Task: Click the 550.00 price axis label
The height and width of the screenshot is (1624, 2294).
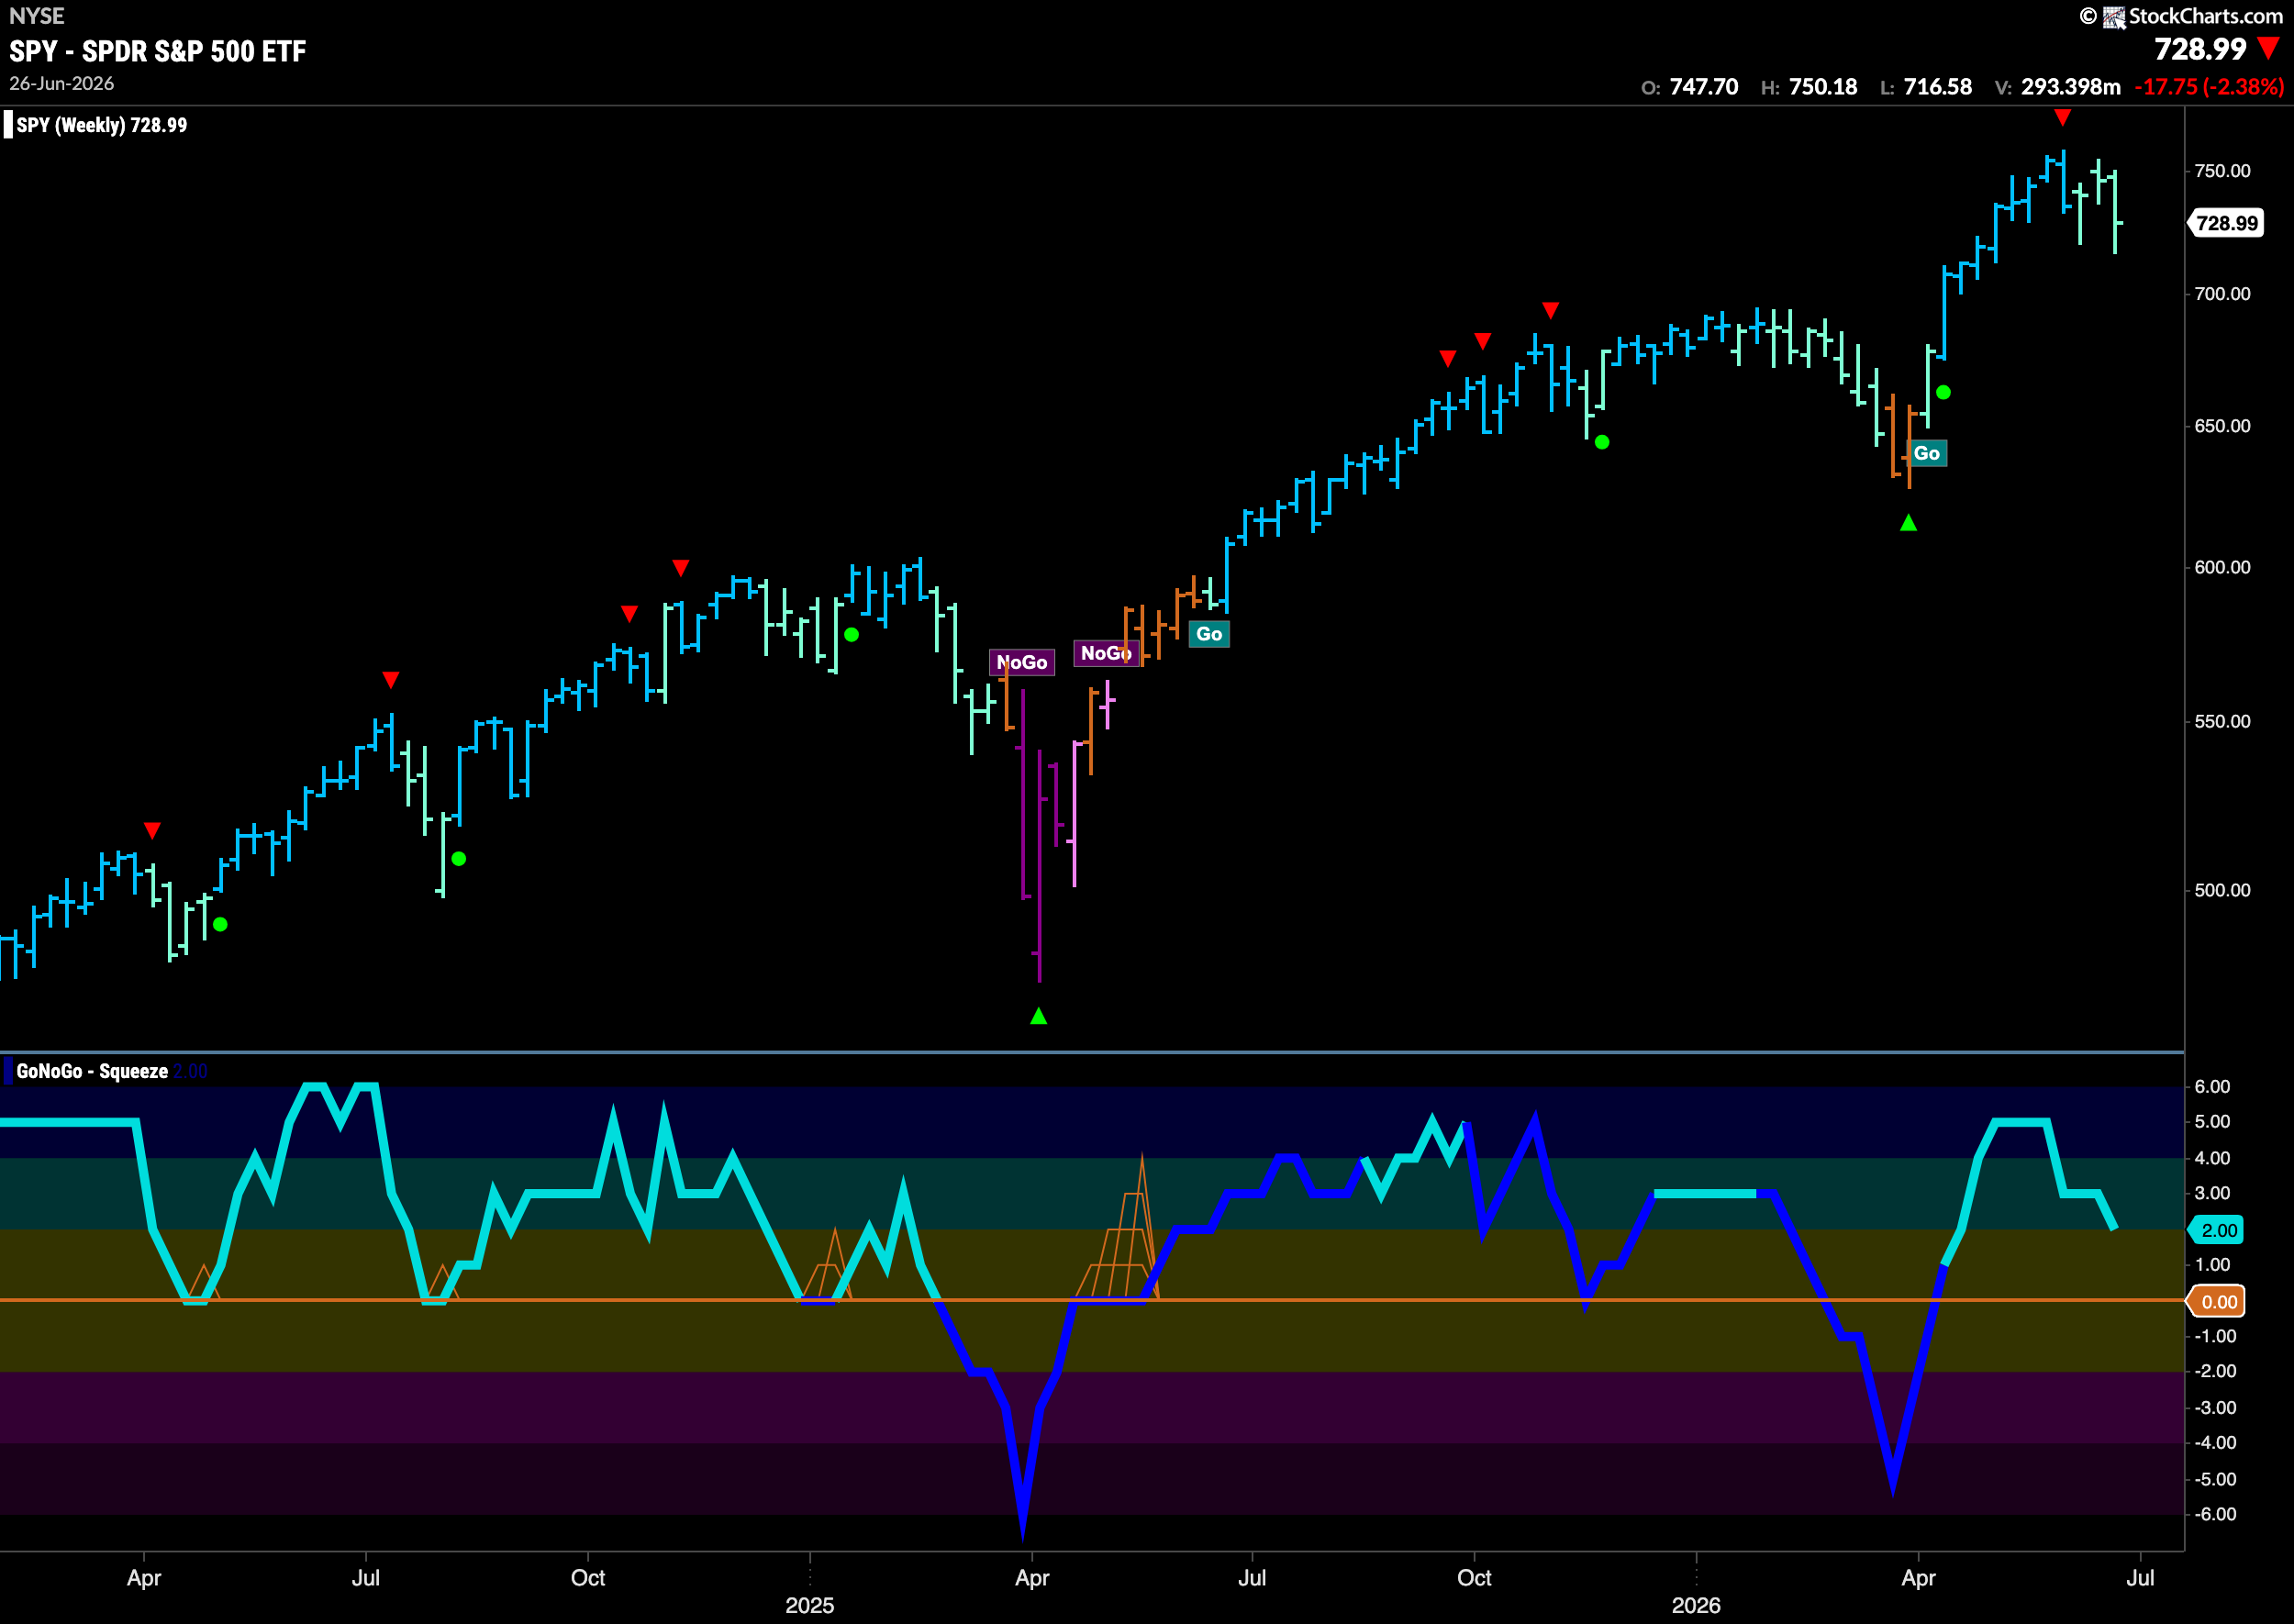Action: click(2222, 721)
